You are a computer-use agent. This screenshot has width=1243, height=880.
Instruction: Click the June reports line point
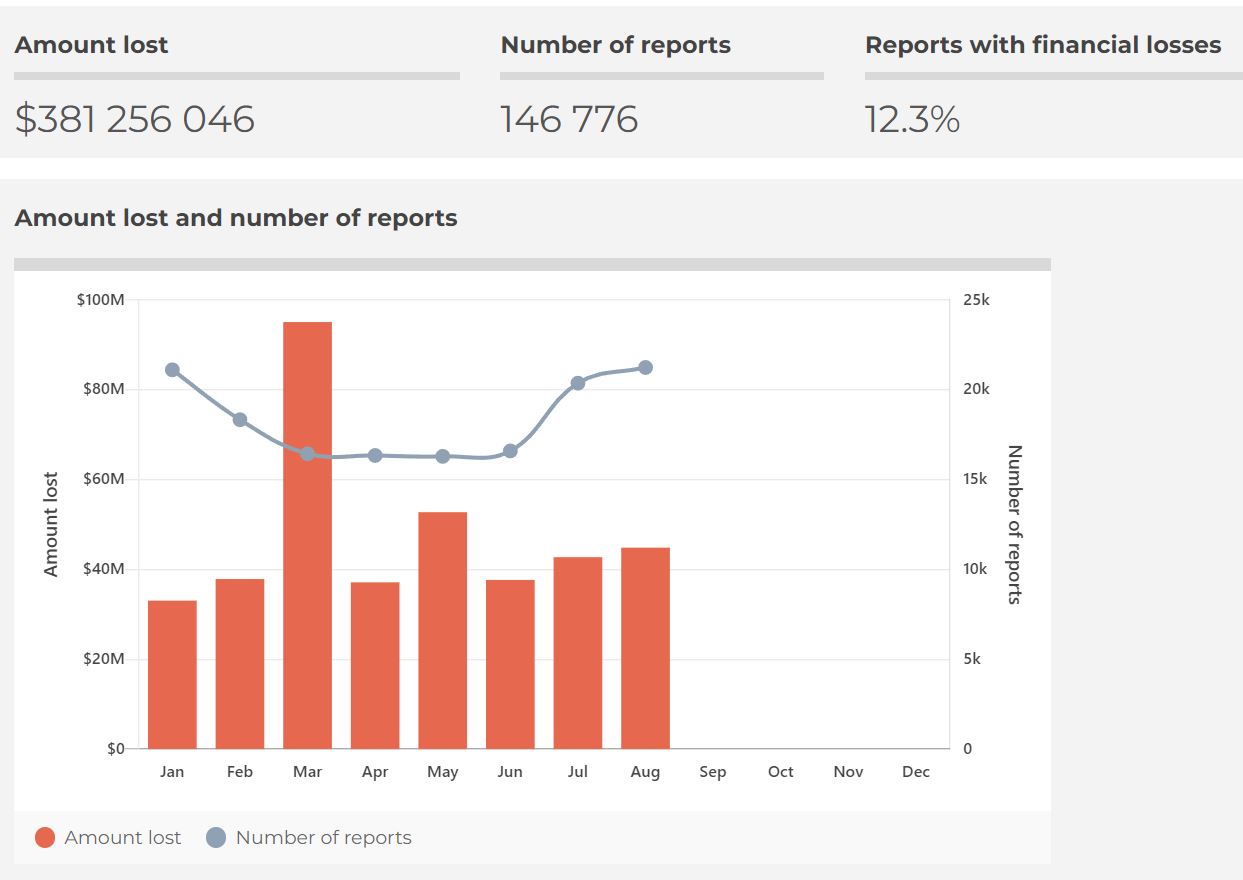point(510,451)
